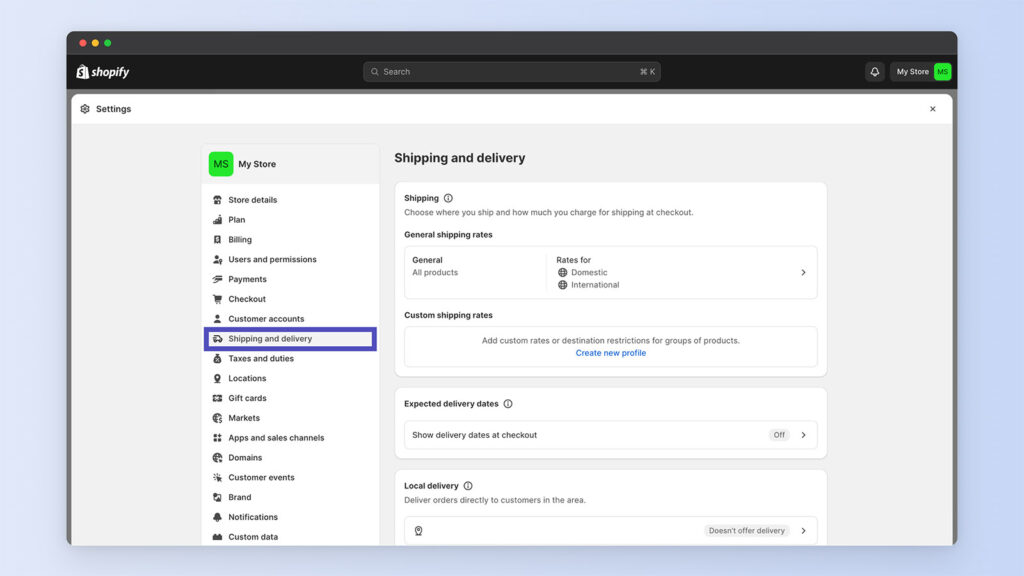Select Apps and sales channels

point(276,438)
